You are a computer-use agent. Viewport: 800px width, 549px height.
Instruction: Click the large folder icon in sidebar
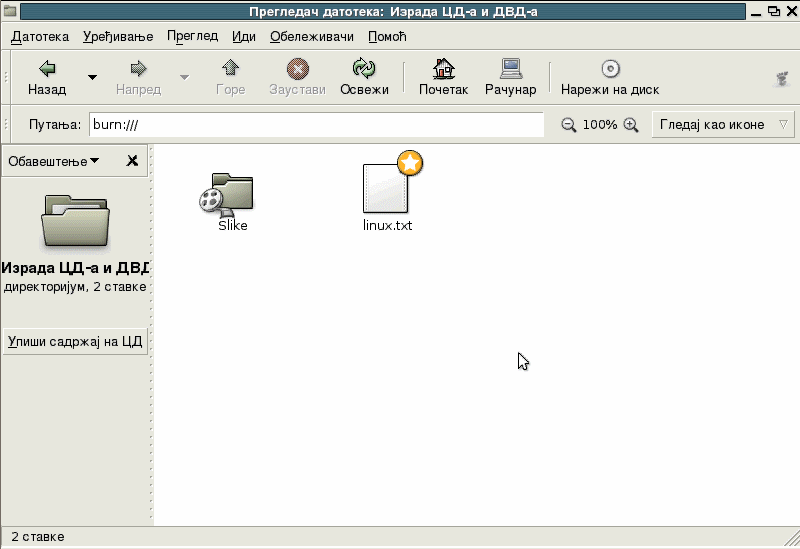(75, 222)
